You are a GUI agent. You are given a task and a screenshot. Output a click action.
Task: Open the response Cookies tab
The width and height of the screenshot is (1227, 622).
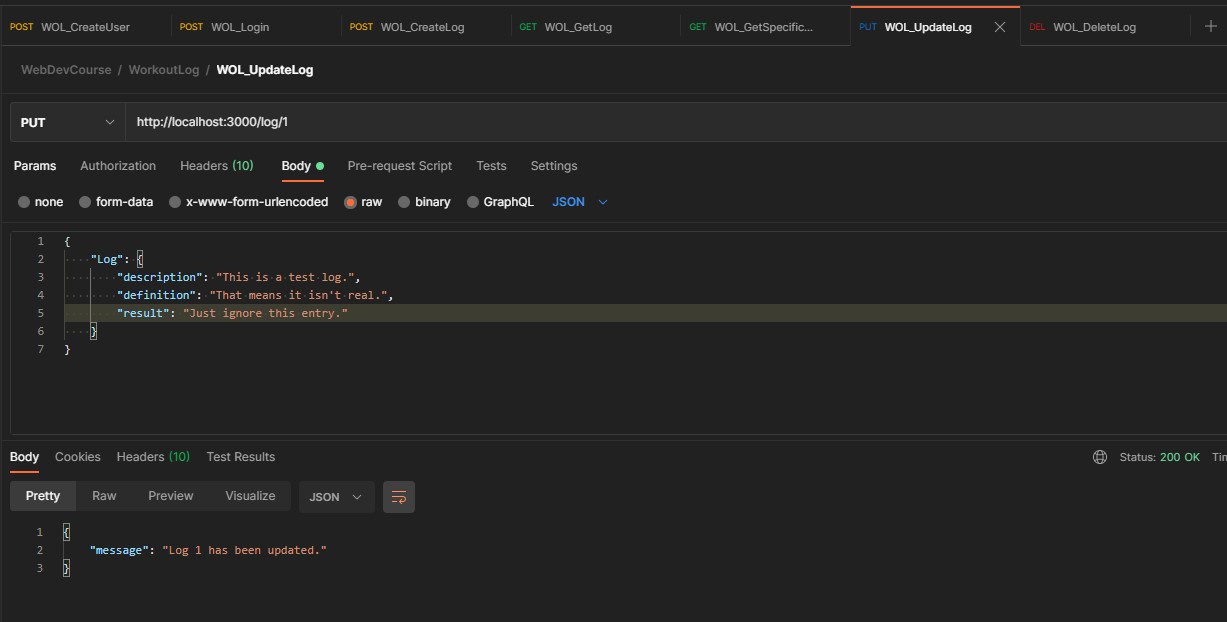pyautogui.click(x=78, y=457)
